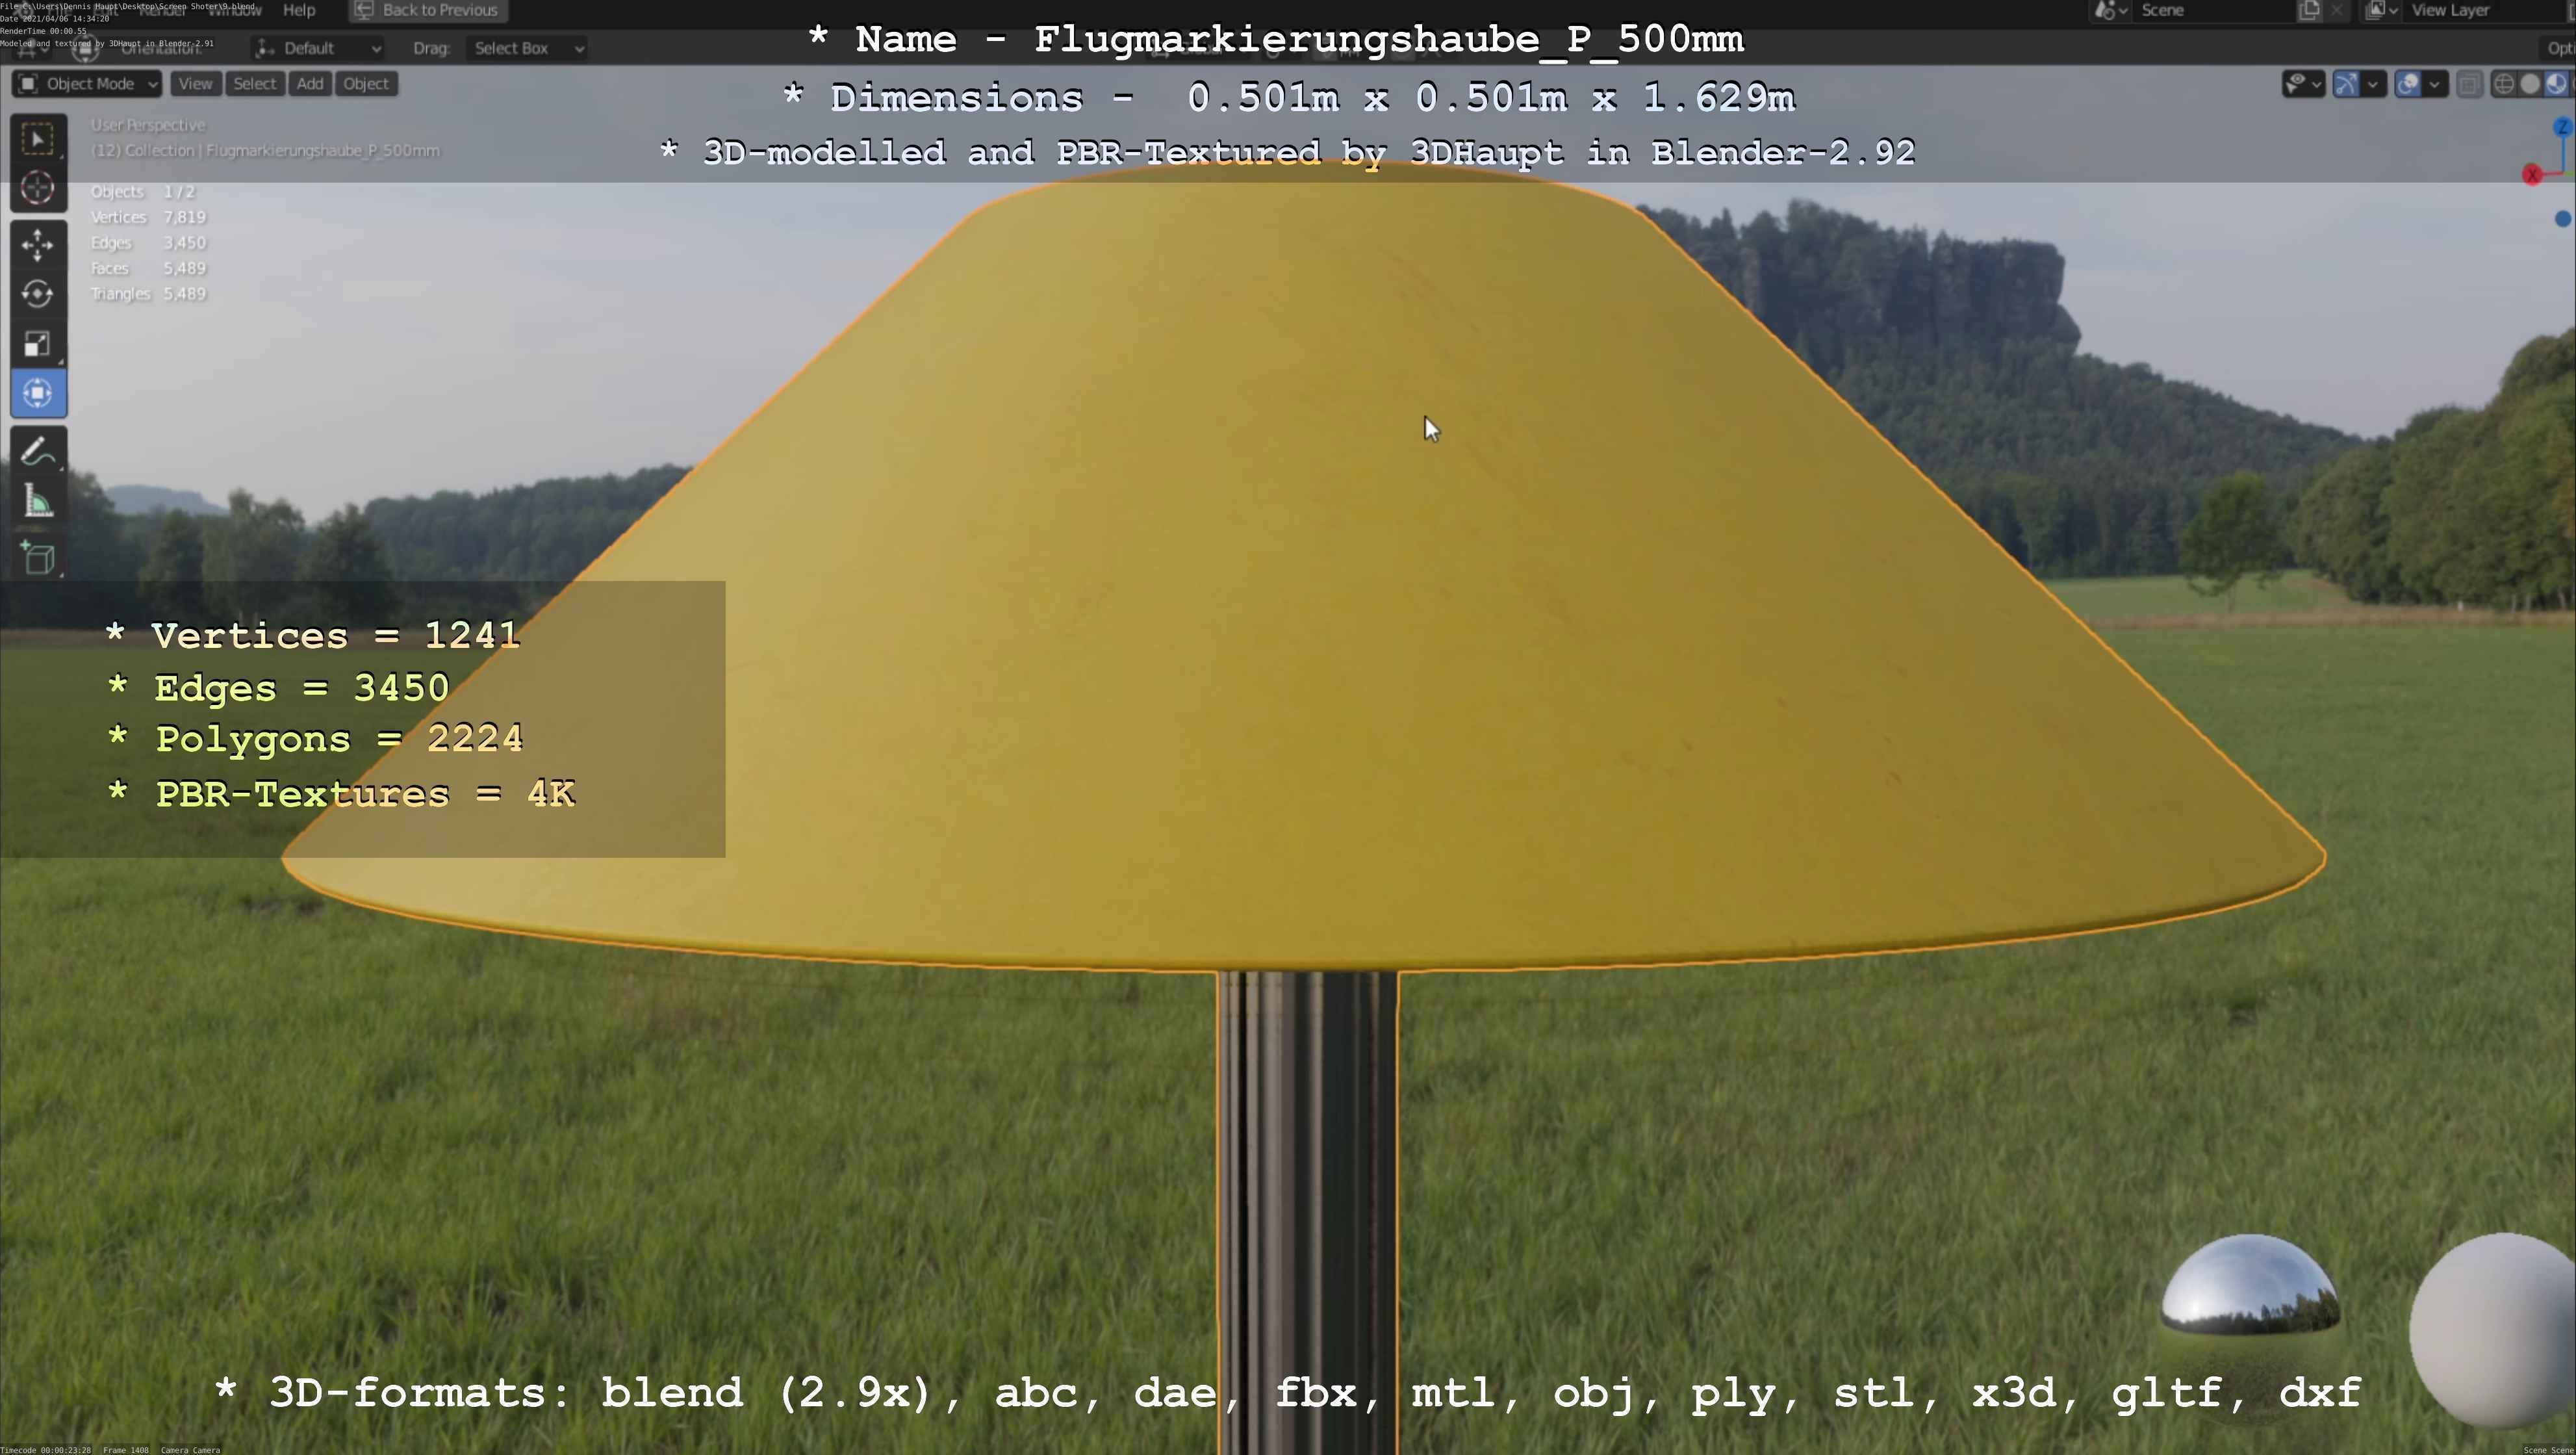Click the 'Objects 1/2' statistic

143,192
